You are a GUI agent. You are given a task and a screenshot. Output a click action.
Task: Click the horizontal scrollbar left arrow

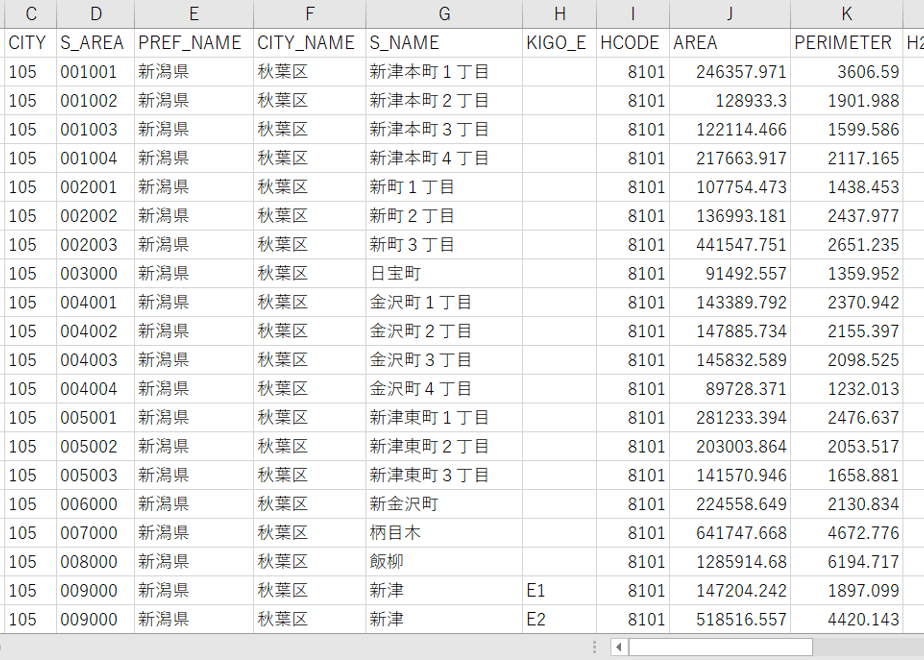coord(619,647)
